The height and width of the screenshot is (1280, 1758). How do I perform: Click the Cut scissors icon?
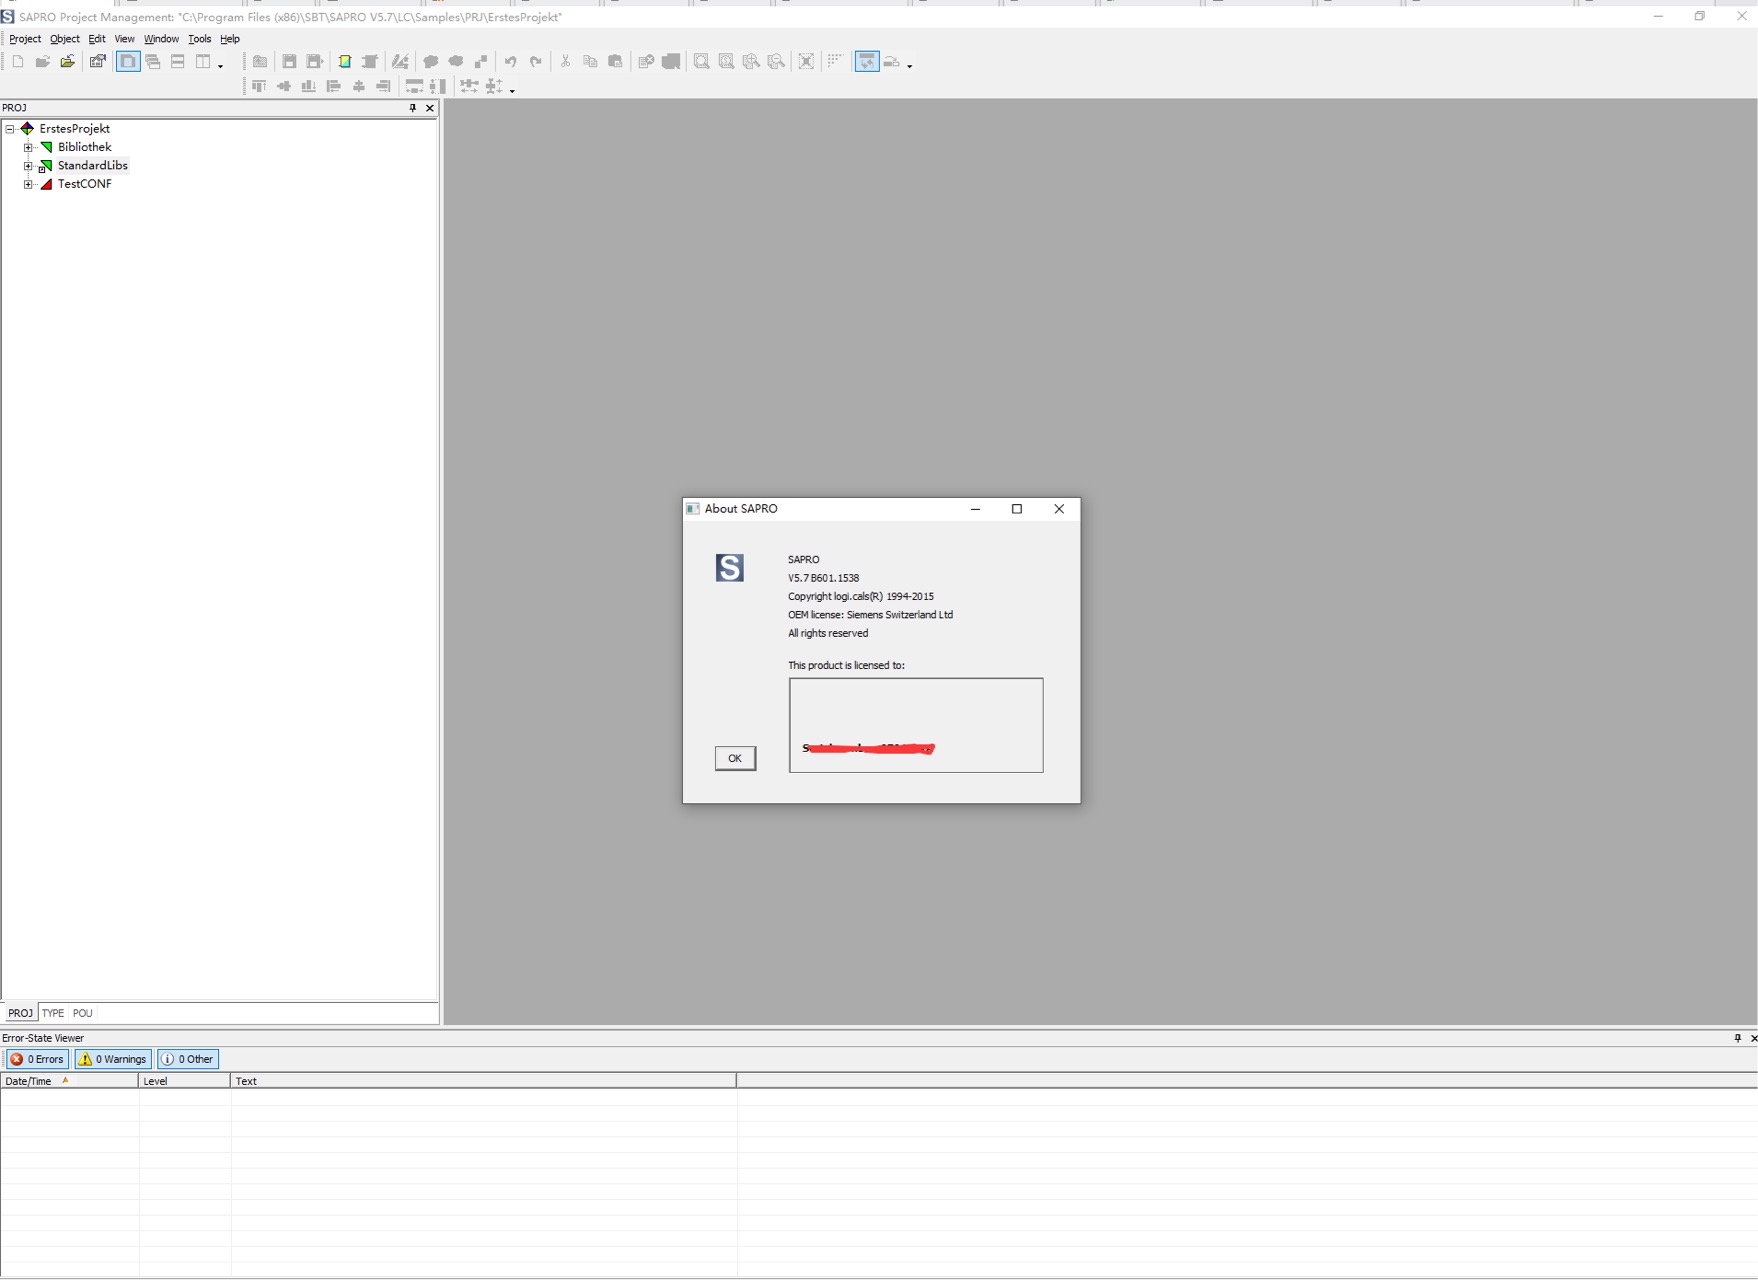click(x=565, y=62)
